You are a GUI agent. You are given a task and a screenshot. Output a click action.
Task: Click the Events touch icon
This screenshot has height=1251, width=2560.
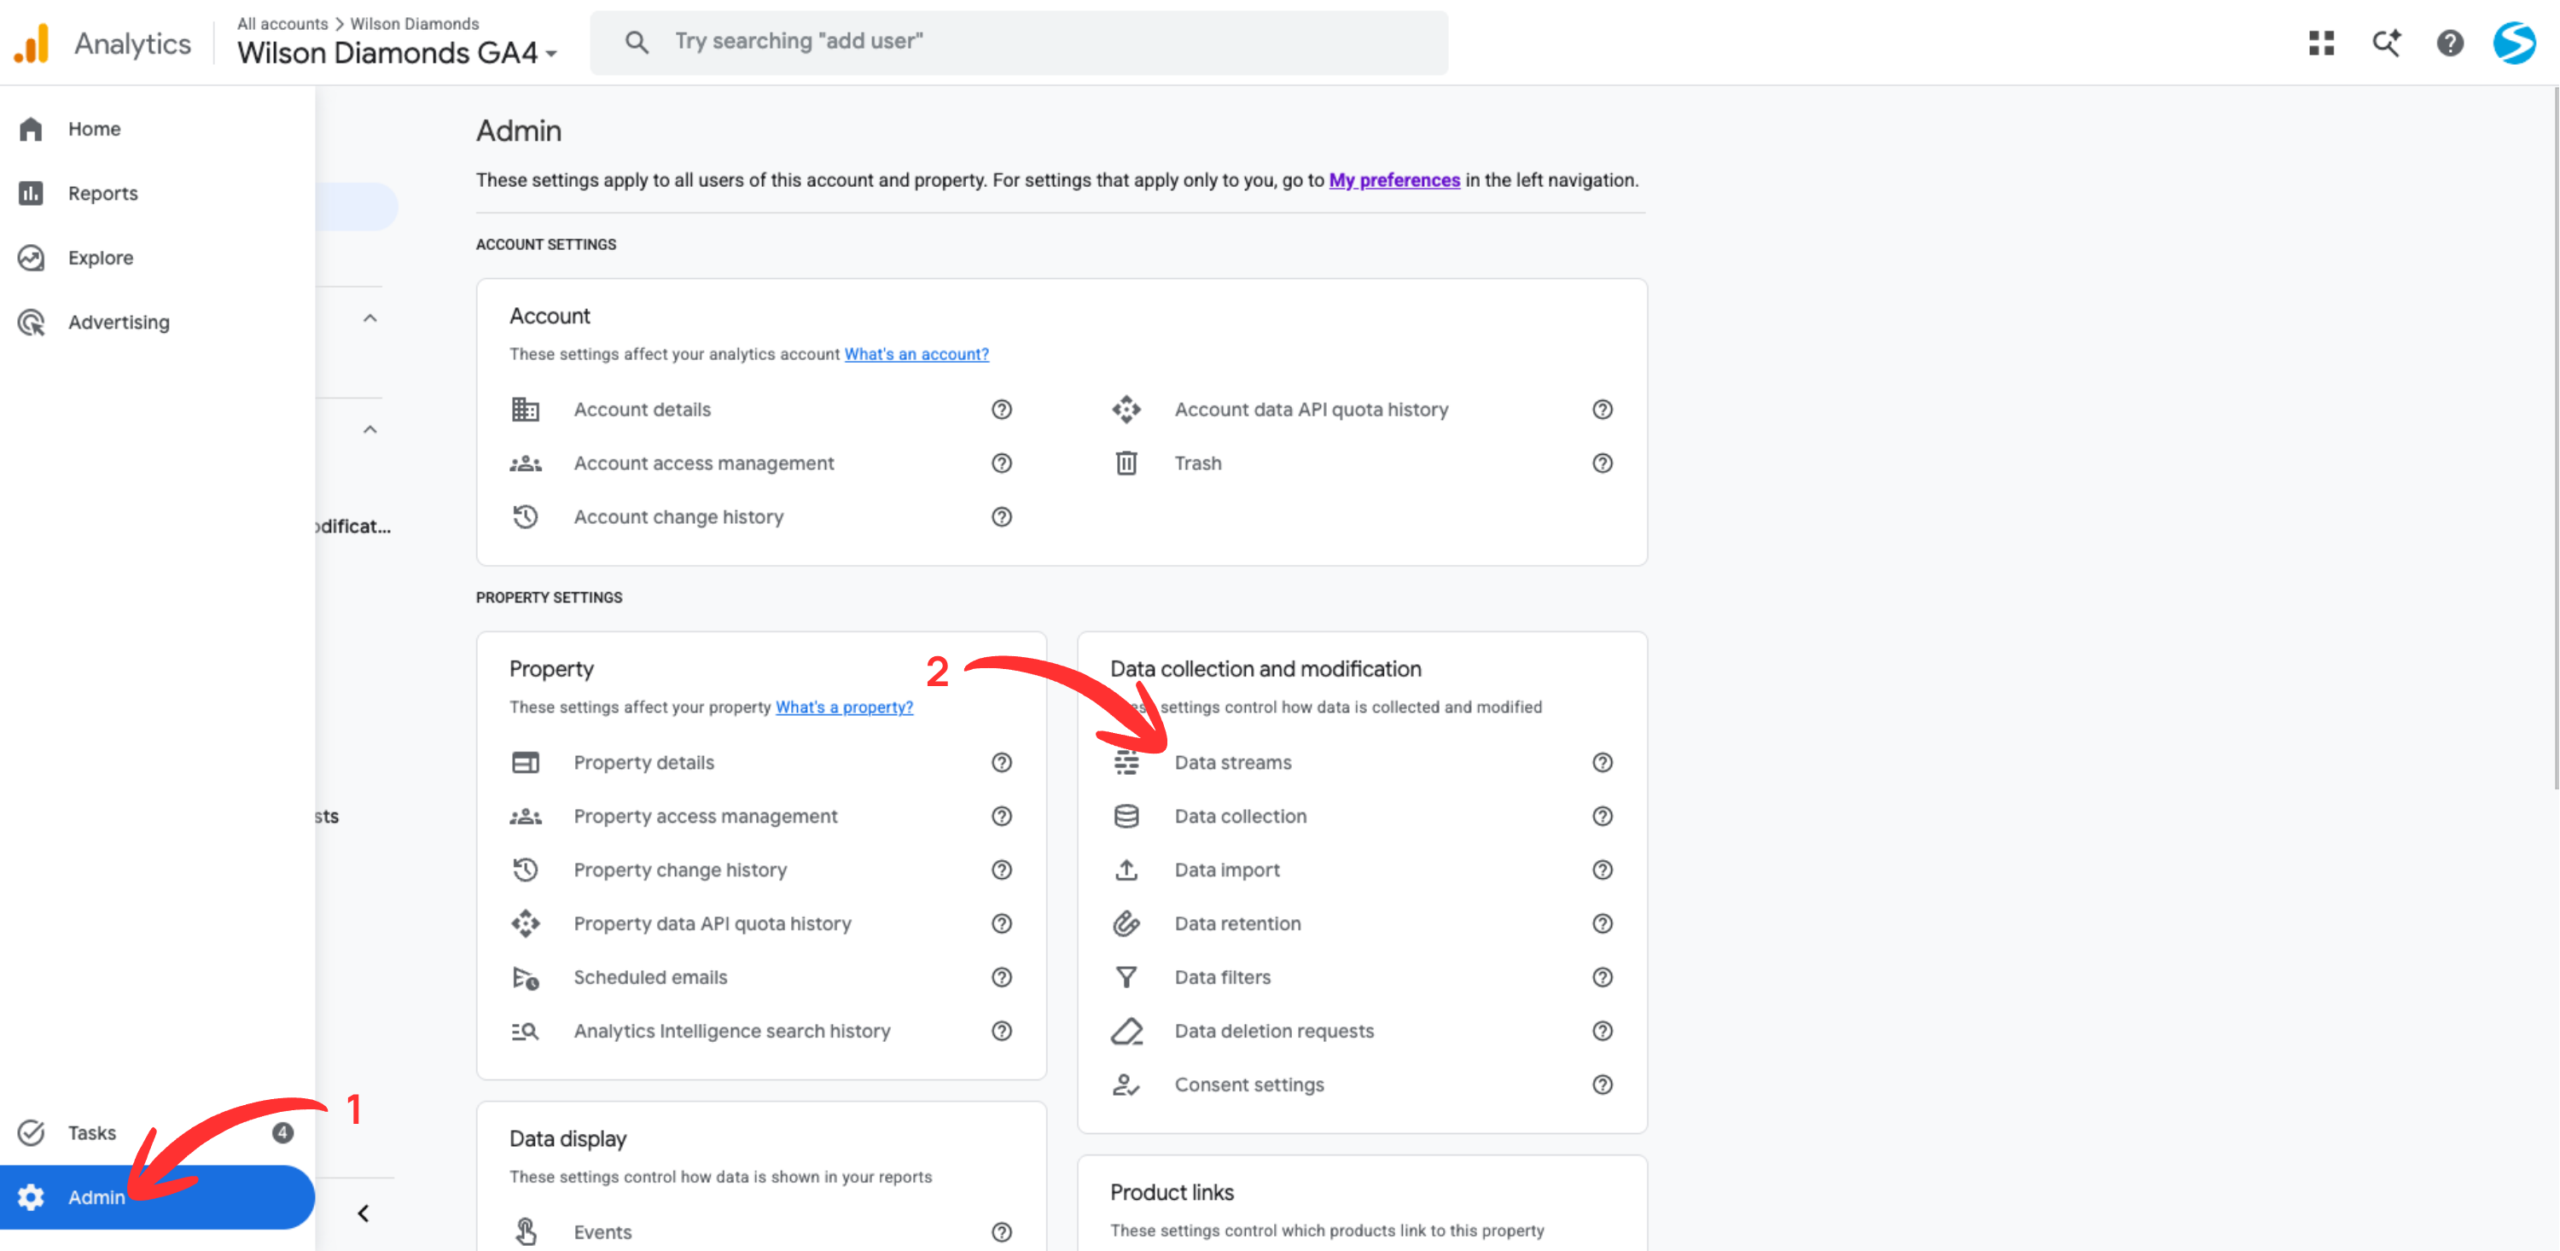[x=525, y=1232]
